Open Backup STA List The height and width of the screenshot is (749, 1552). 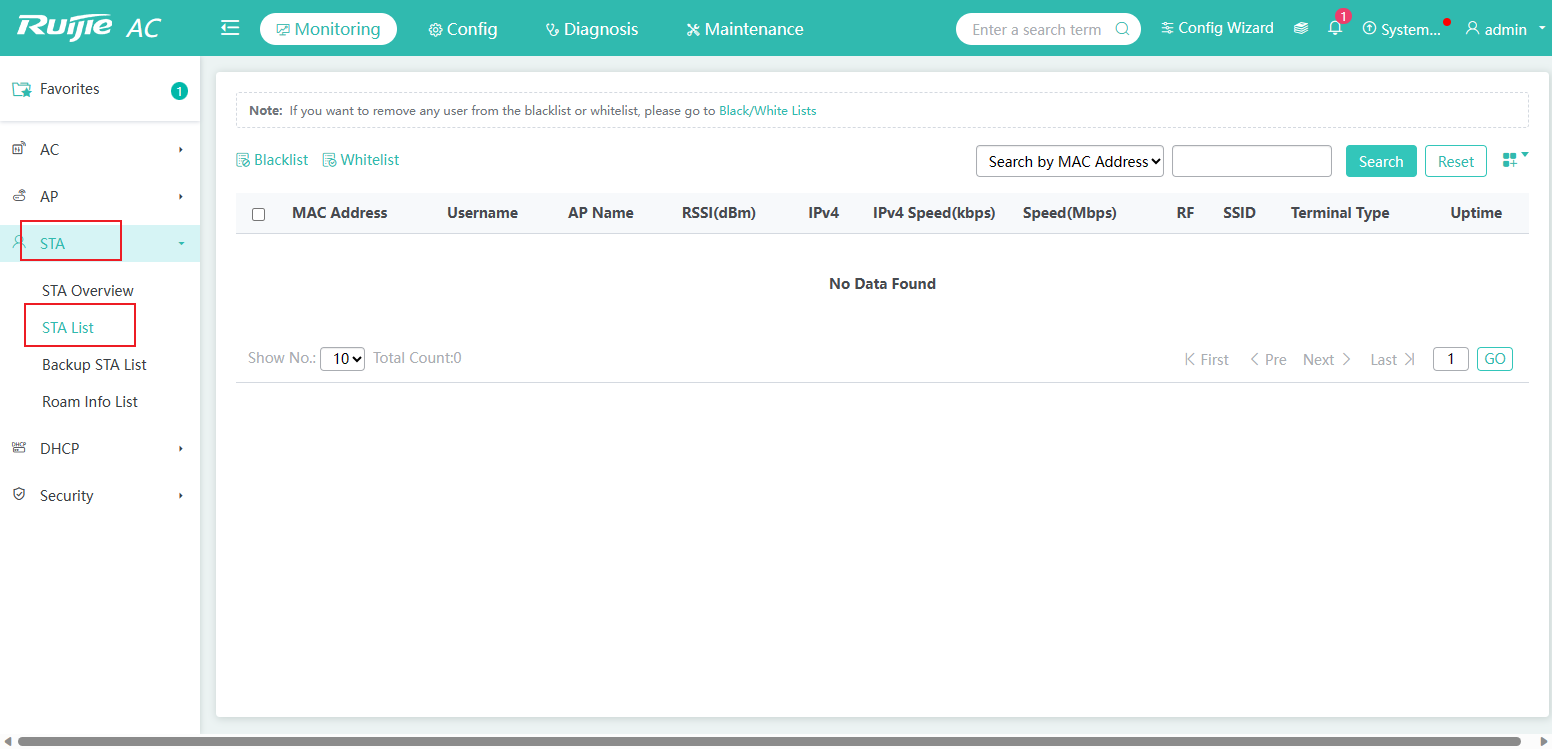click(94, 365)
